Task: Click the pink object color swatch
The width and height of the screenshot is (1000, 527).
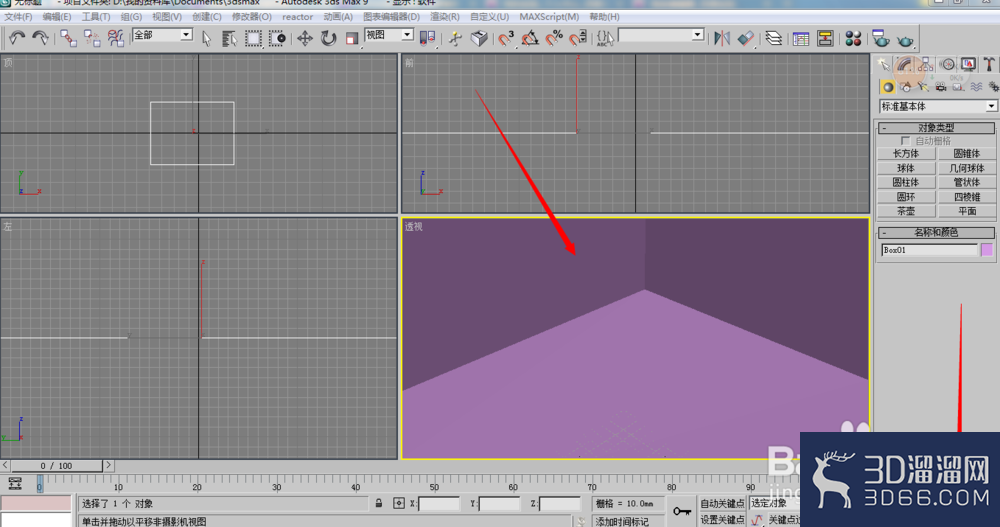Action: [x=987, y=250]
